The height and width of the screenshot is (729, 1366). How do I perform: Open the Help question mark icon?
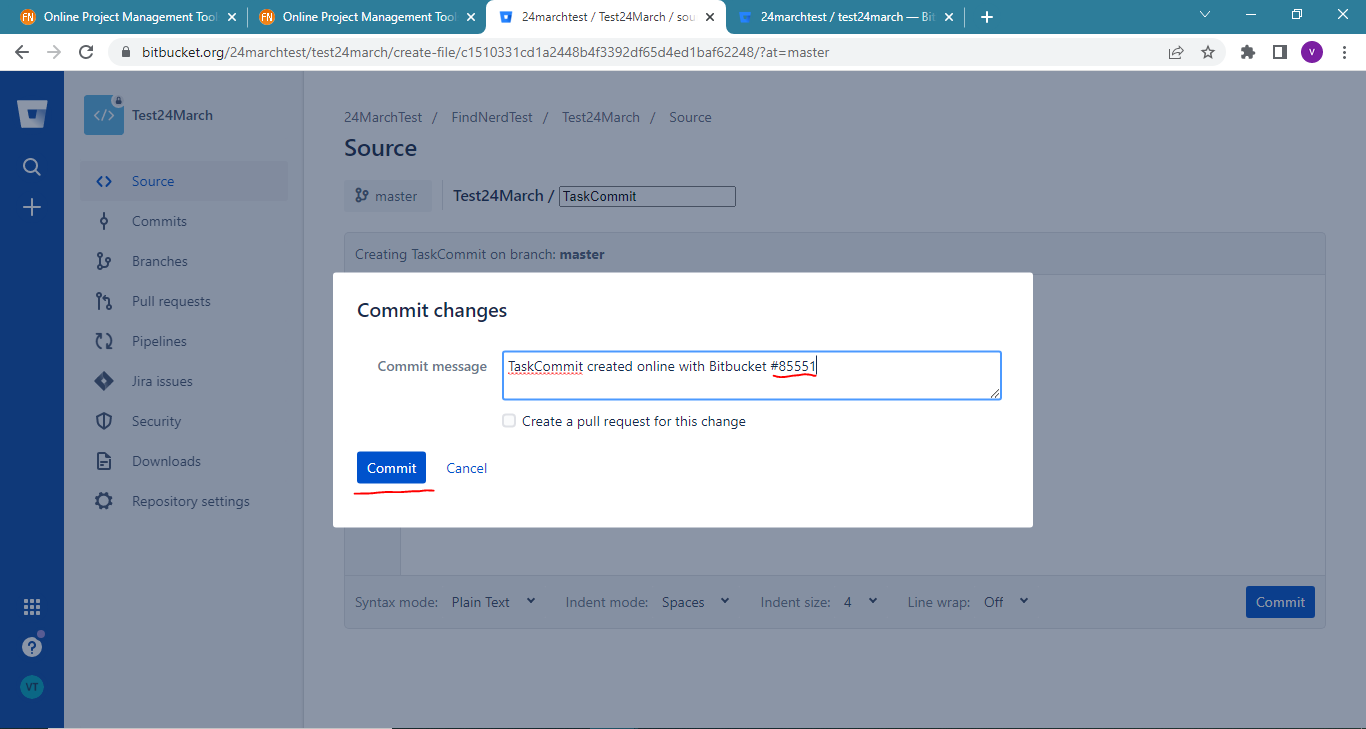pos(32,647)
